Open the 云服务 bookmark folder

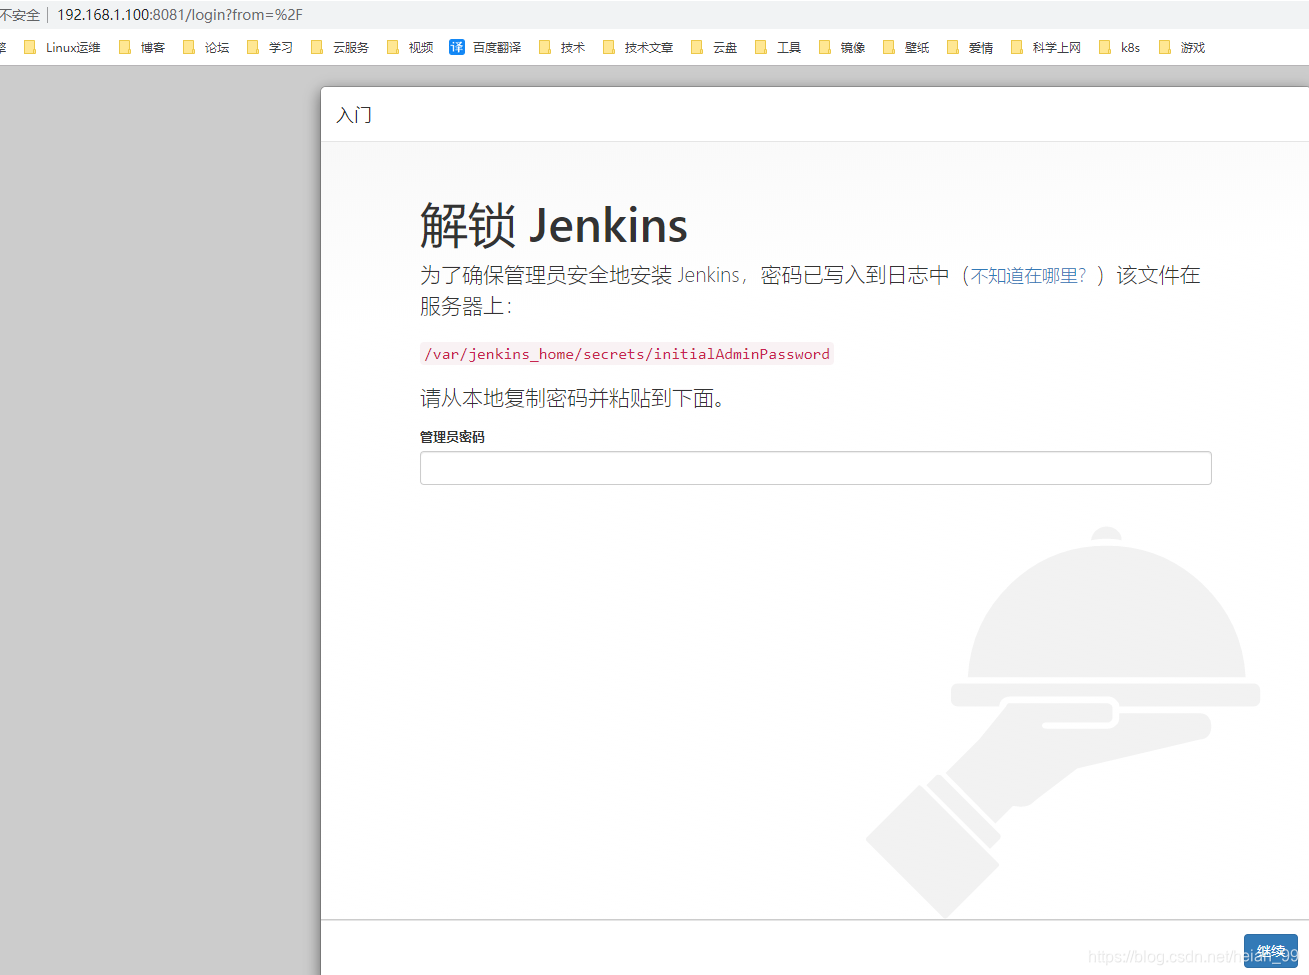pyautogui.click(x=340, y=47)
